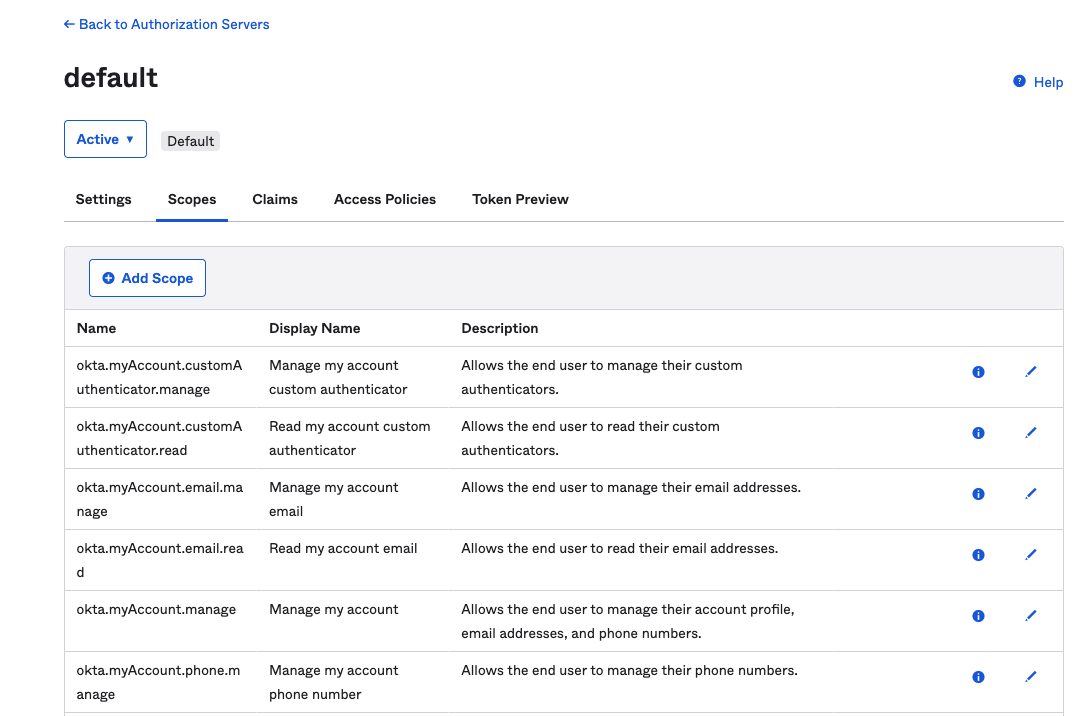This screenshot has width=1089, height=716.
Task: View info for okta.myAccount.email.manage scope
Action: click(x=978, y=494)
